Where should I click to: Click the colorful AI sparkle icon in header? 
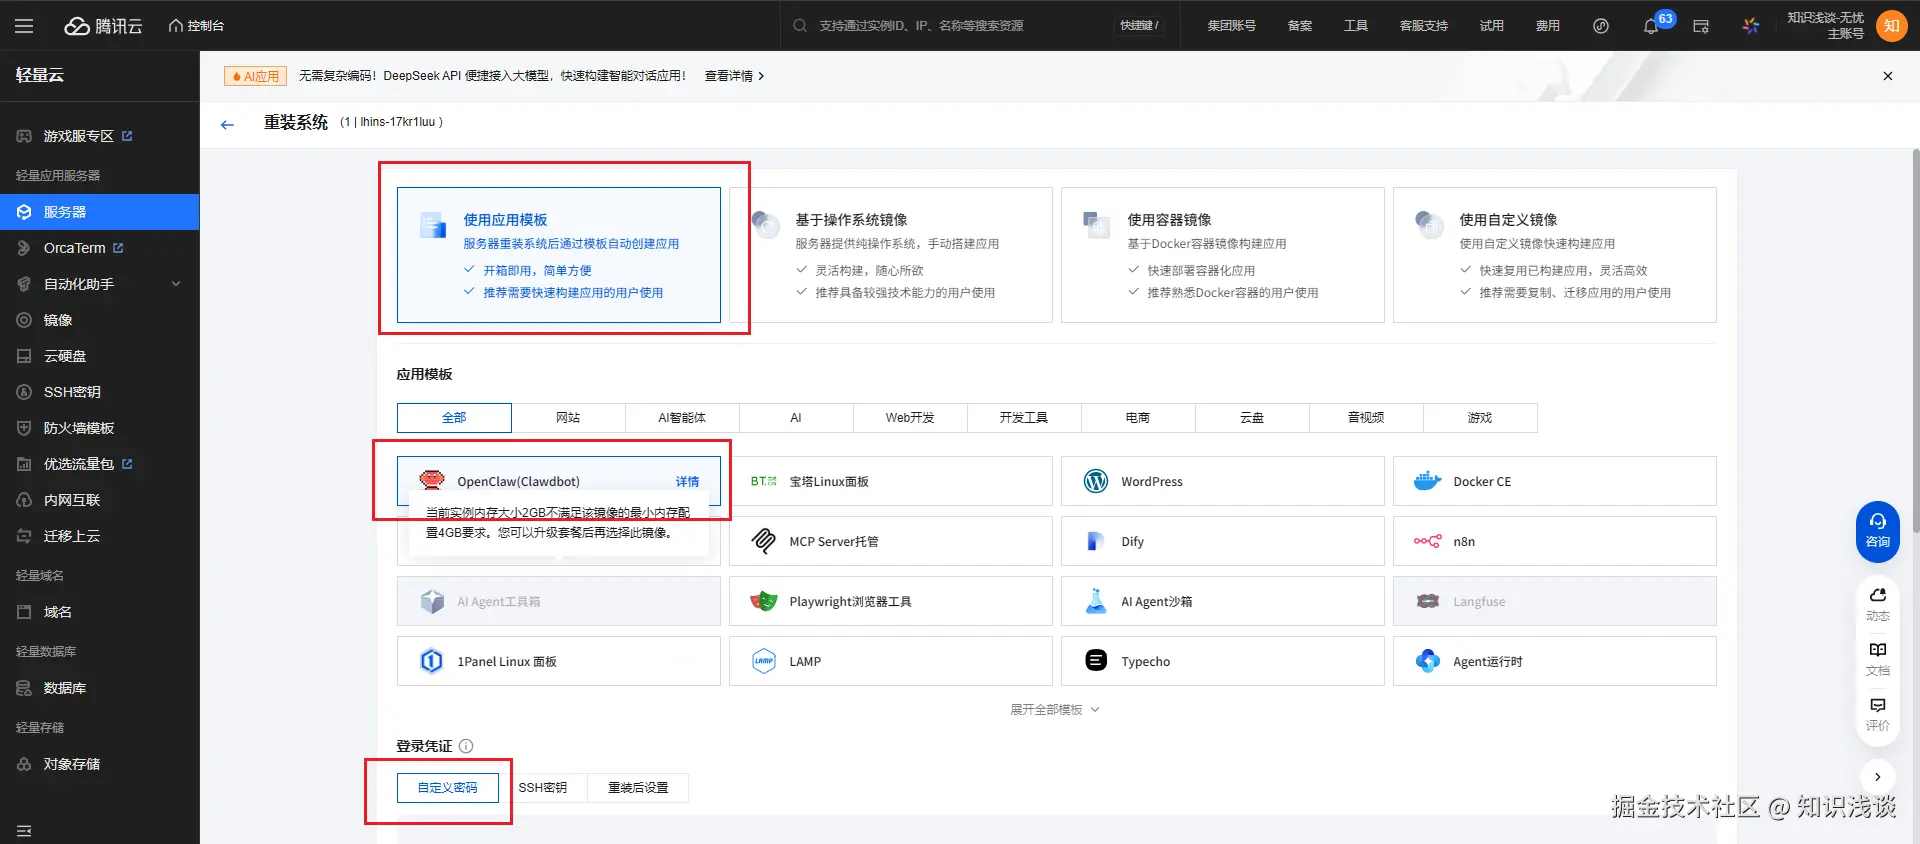pyautogui.click(x=1751, y=26)
